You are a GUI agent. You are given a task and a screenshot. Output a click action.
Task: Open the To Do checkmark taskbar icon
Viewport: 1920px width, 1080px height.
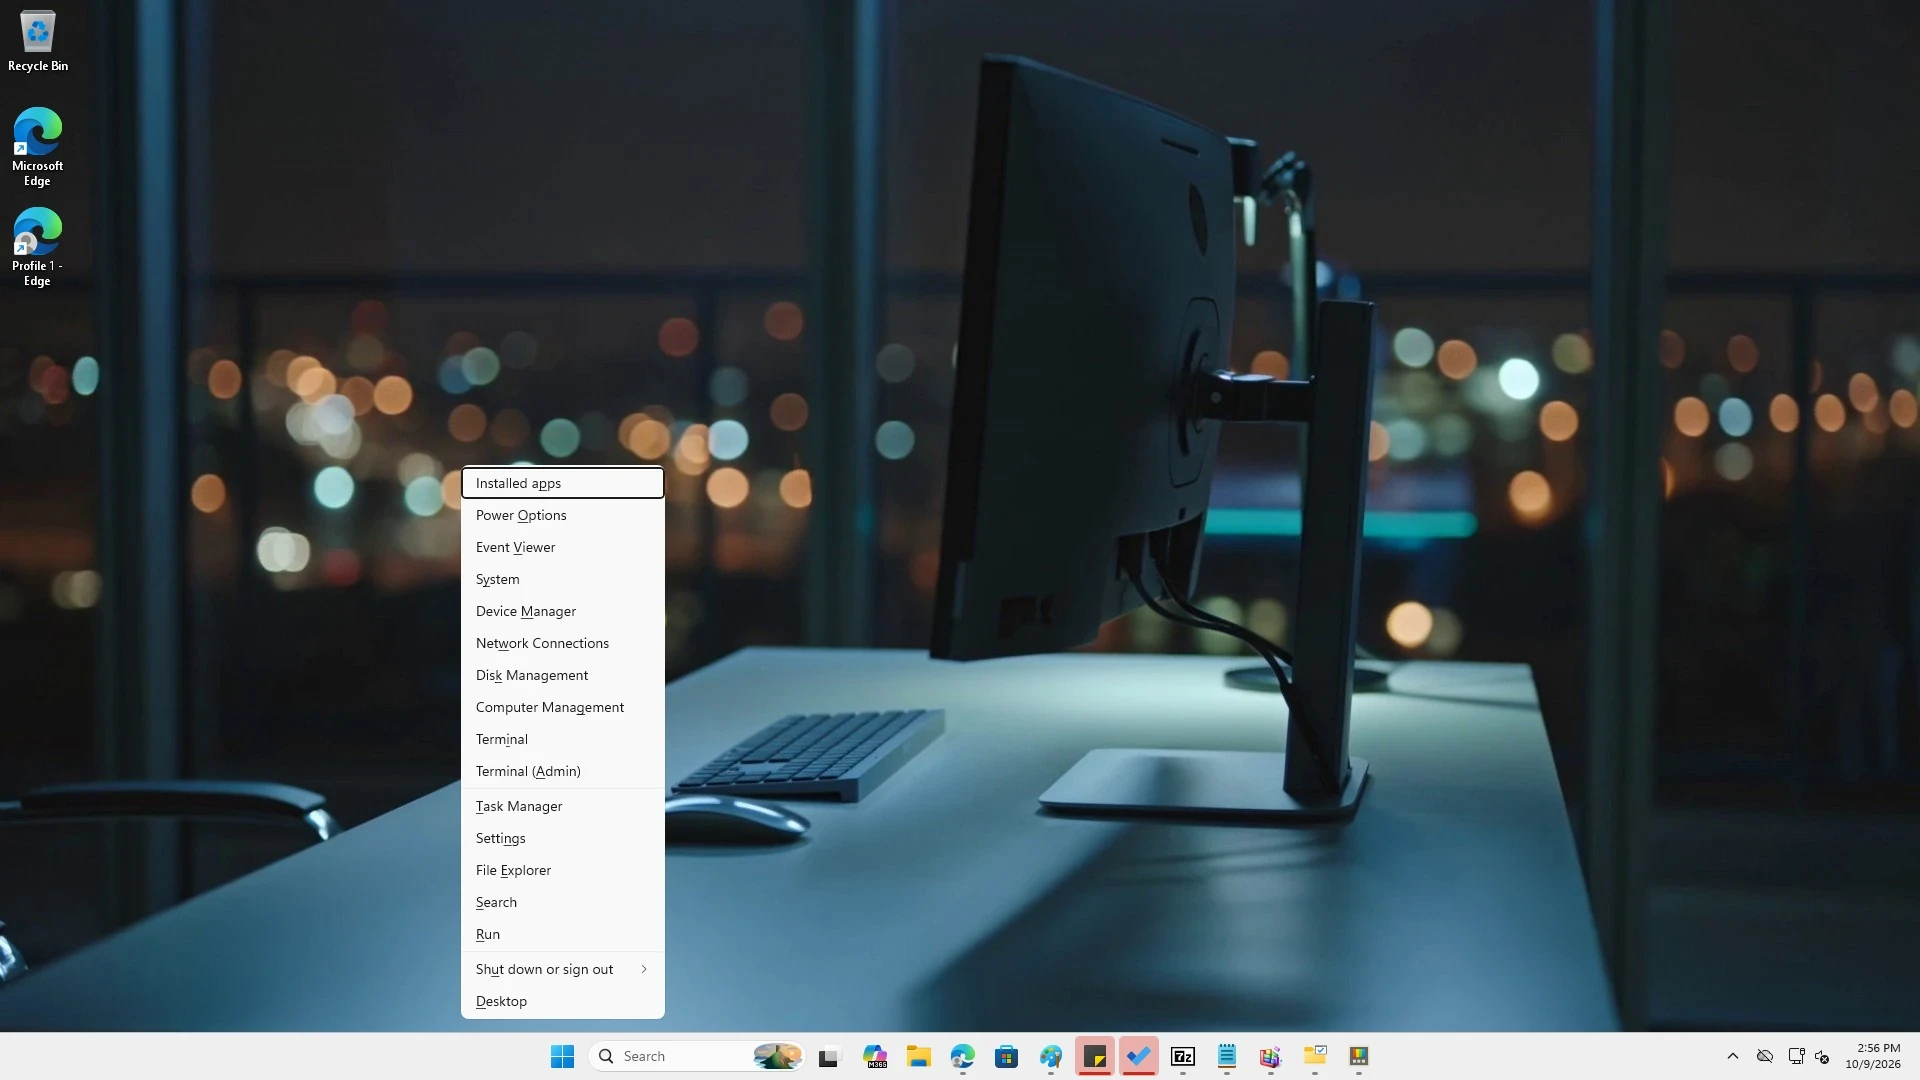click(x=1139, y=1056)
